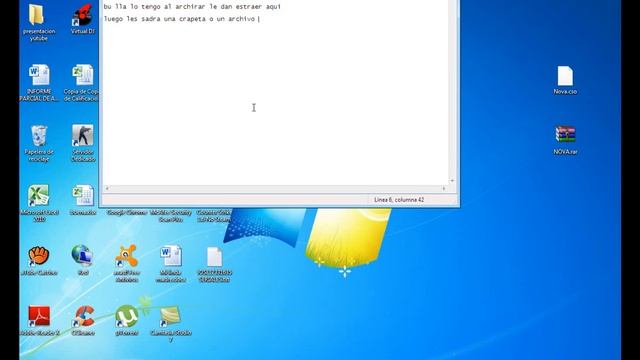640x360 pixels.
Task: Select the Copia de Copia Excel file icon
Action: click(83, 75)
